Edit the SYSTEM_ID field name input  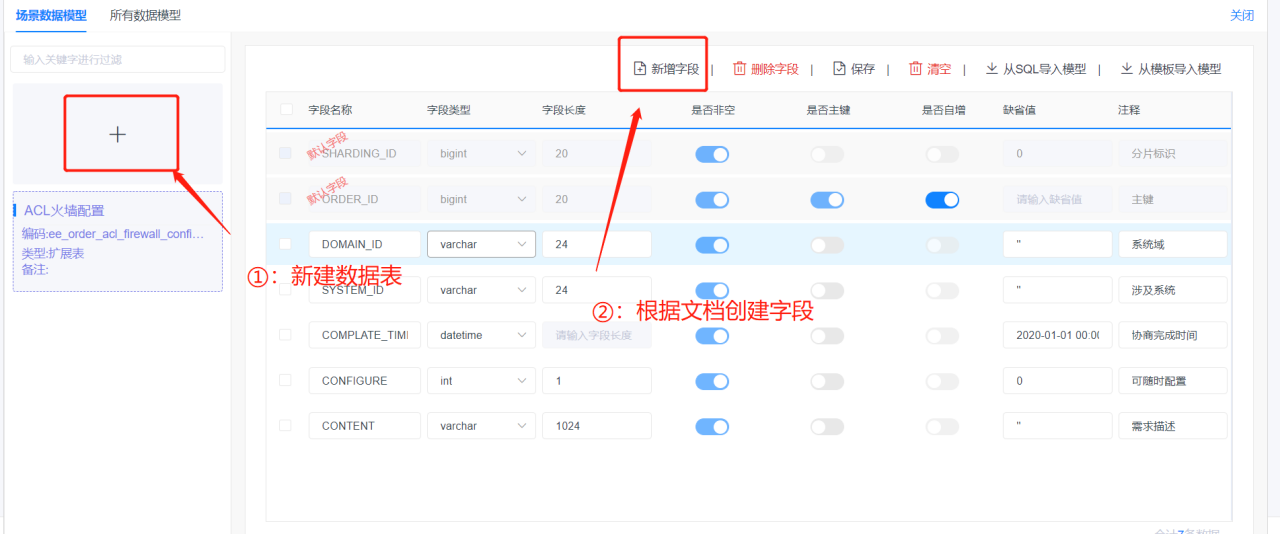(364, 290)
